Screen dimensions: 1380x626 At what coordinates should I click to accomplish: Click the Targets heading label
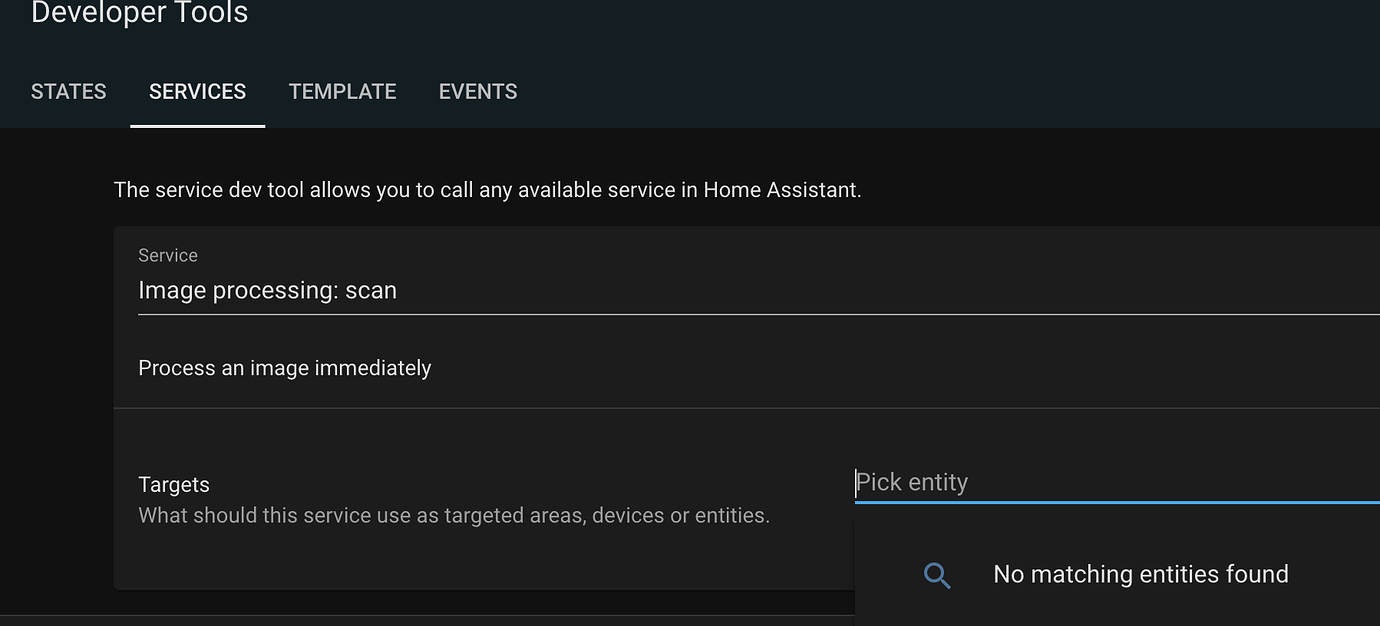174,485
